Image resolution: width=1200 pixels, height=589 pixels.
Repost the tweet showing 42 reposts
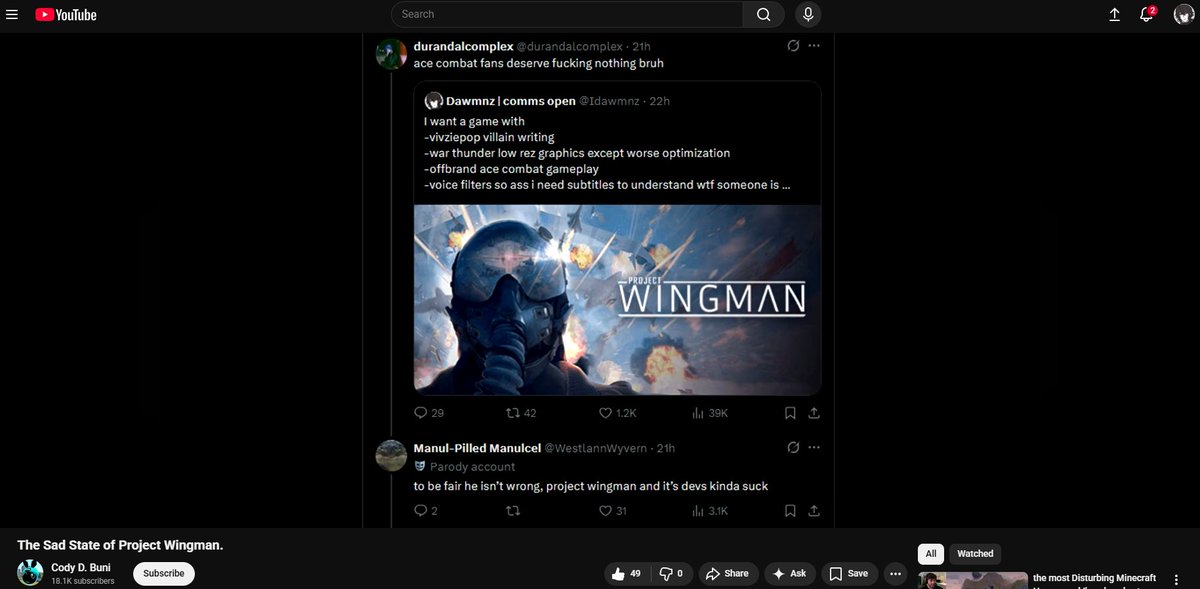(x=521, y=413)
